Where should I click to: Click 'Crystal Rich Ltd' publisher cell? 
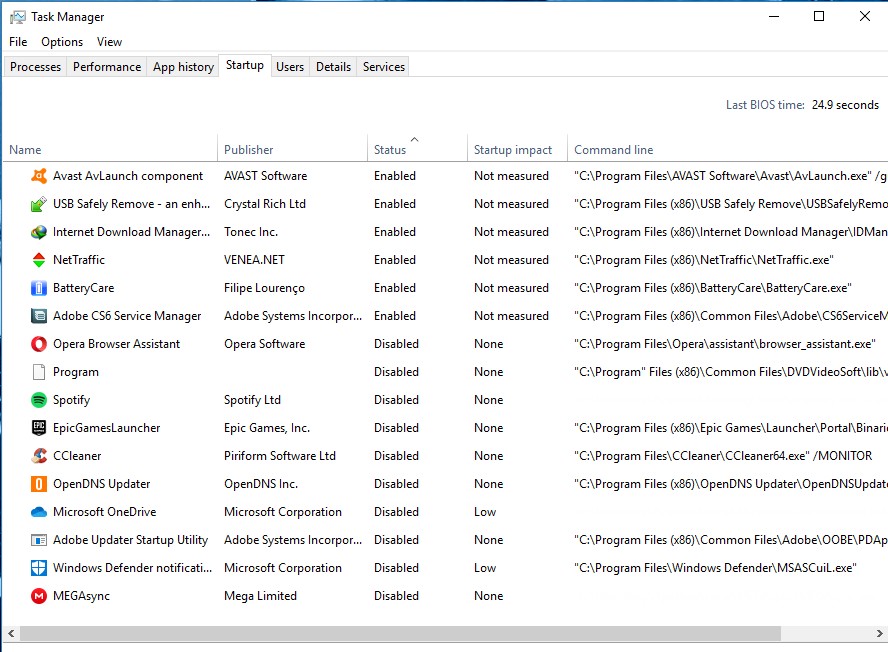[x=264, y=204]
